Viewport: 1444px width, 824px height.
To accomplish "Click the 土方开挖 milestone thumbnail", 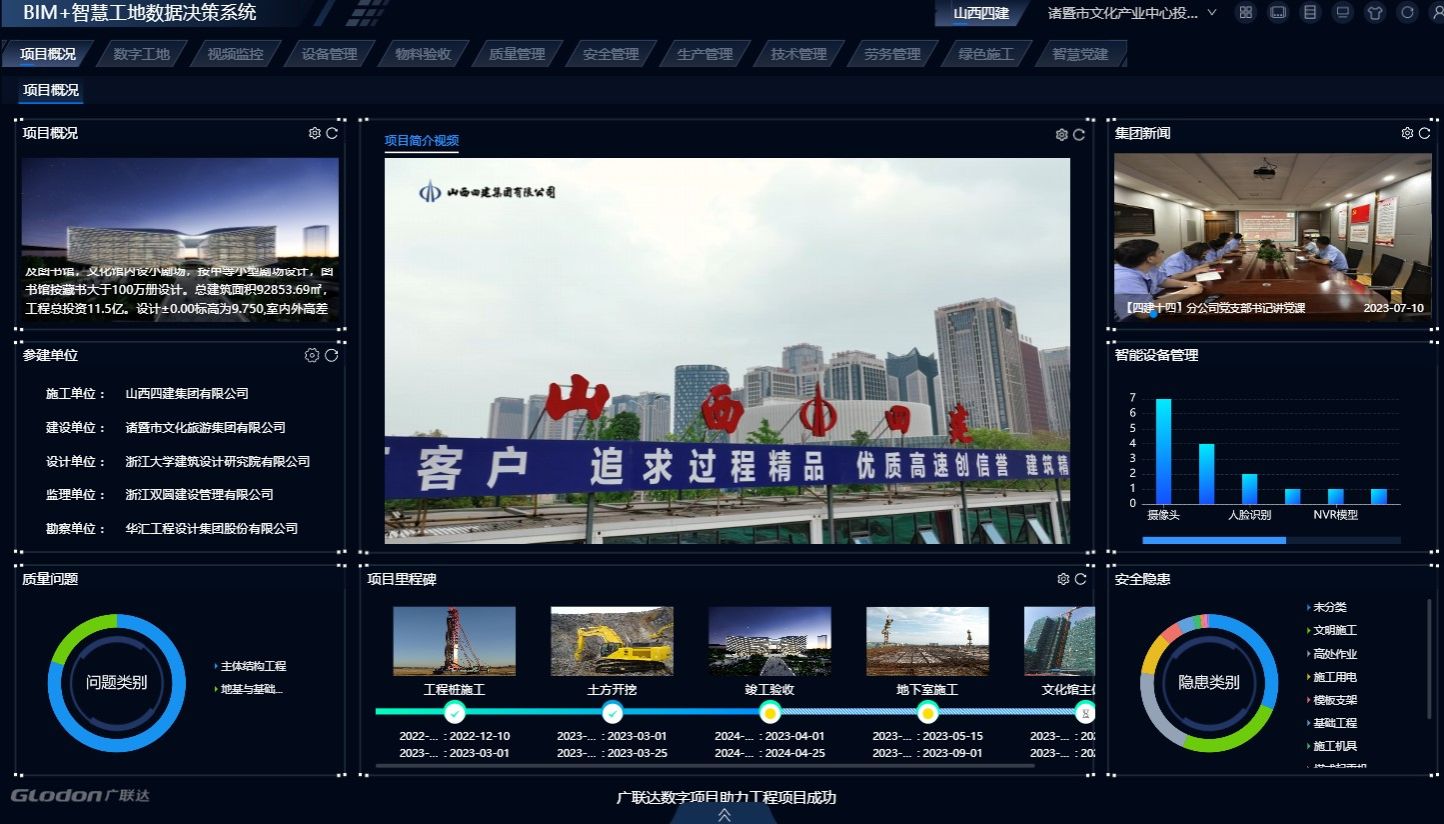I will (x=611, y=641).
